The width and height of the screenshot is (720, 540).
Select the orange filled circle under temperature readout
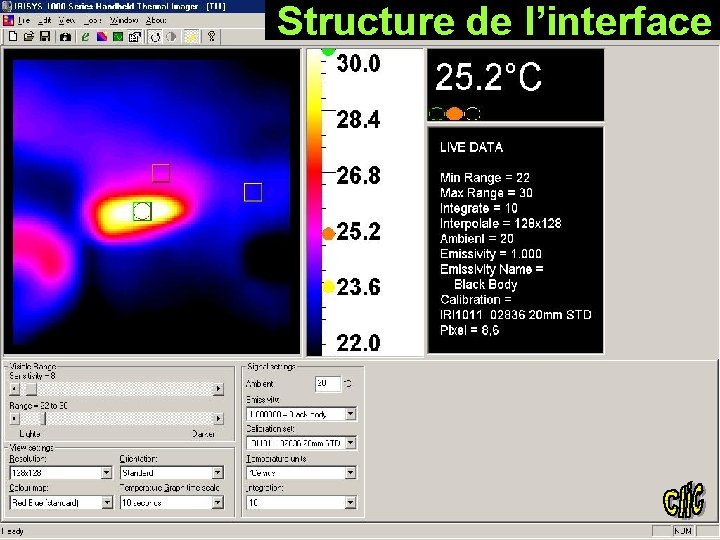tap(455, 113)
